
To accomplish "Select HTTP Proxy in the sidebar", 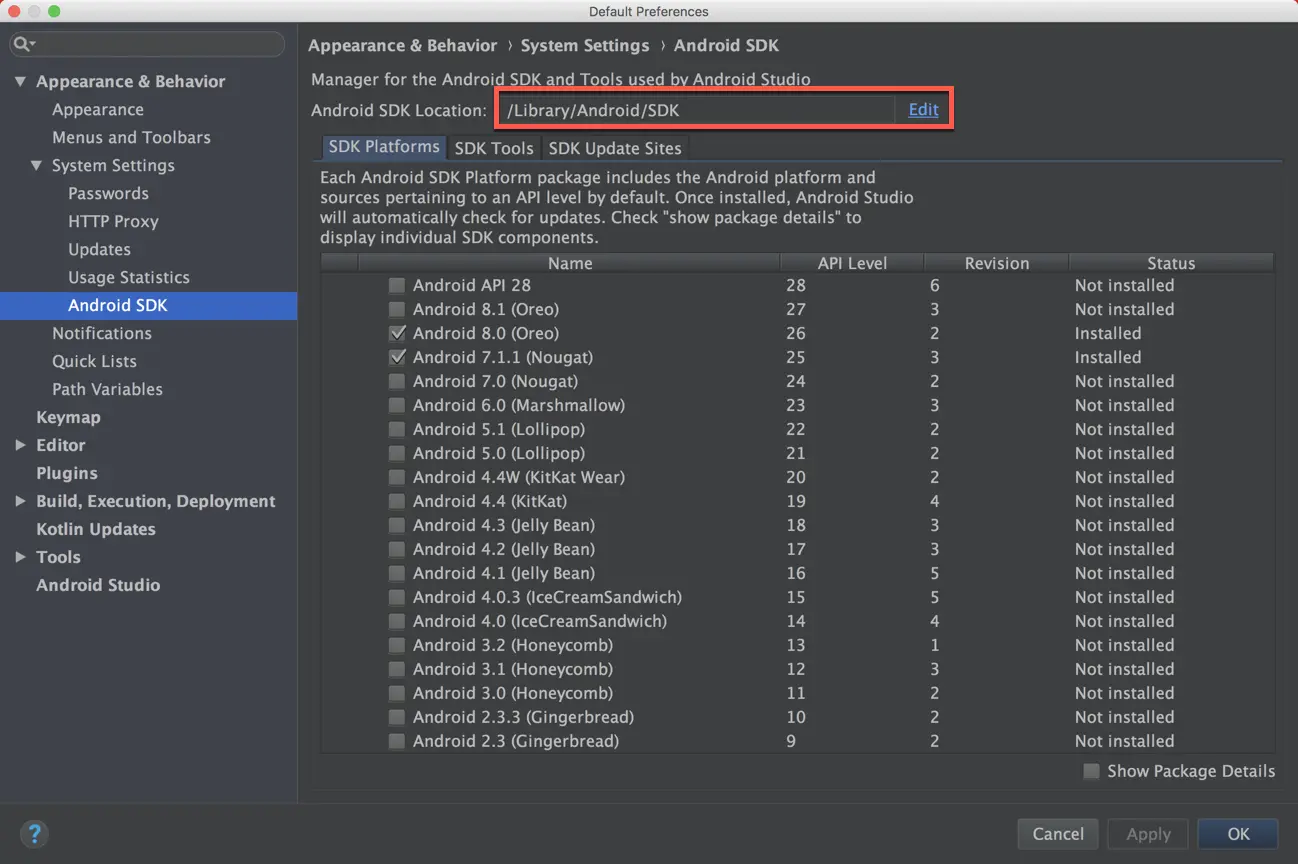I will (113, 222).
